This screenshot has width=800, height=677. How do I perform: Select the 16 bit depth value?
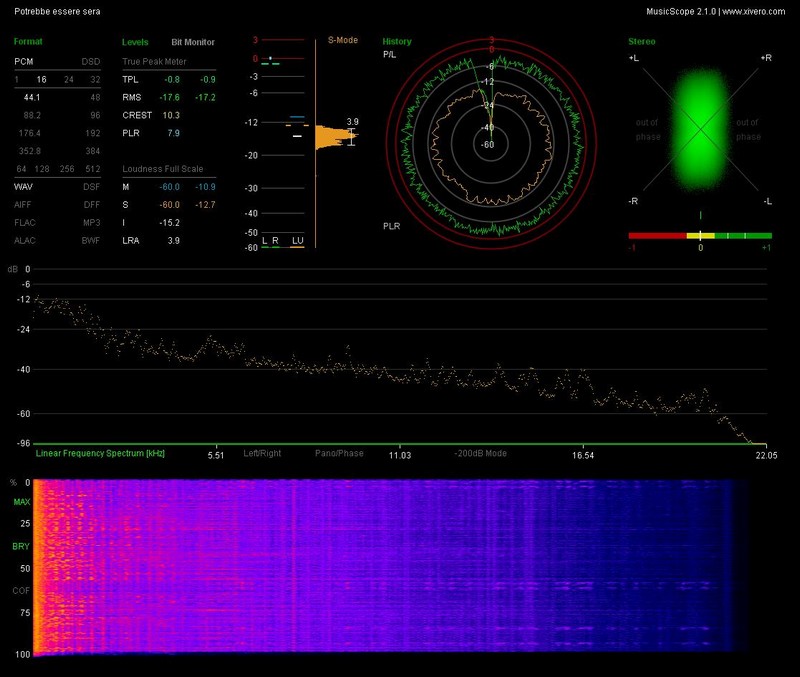point(41,80)
